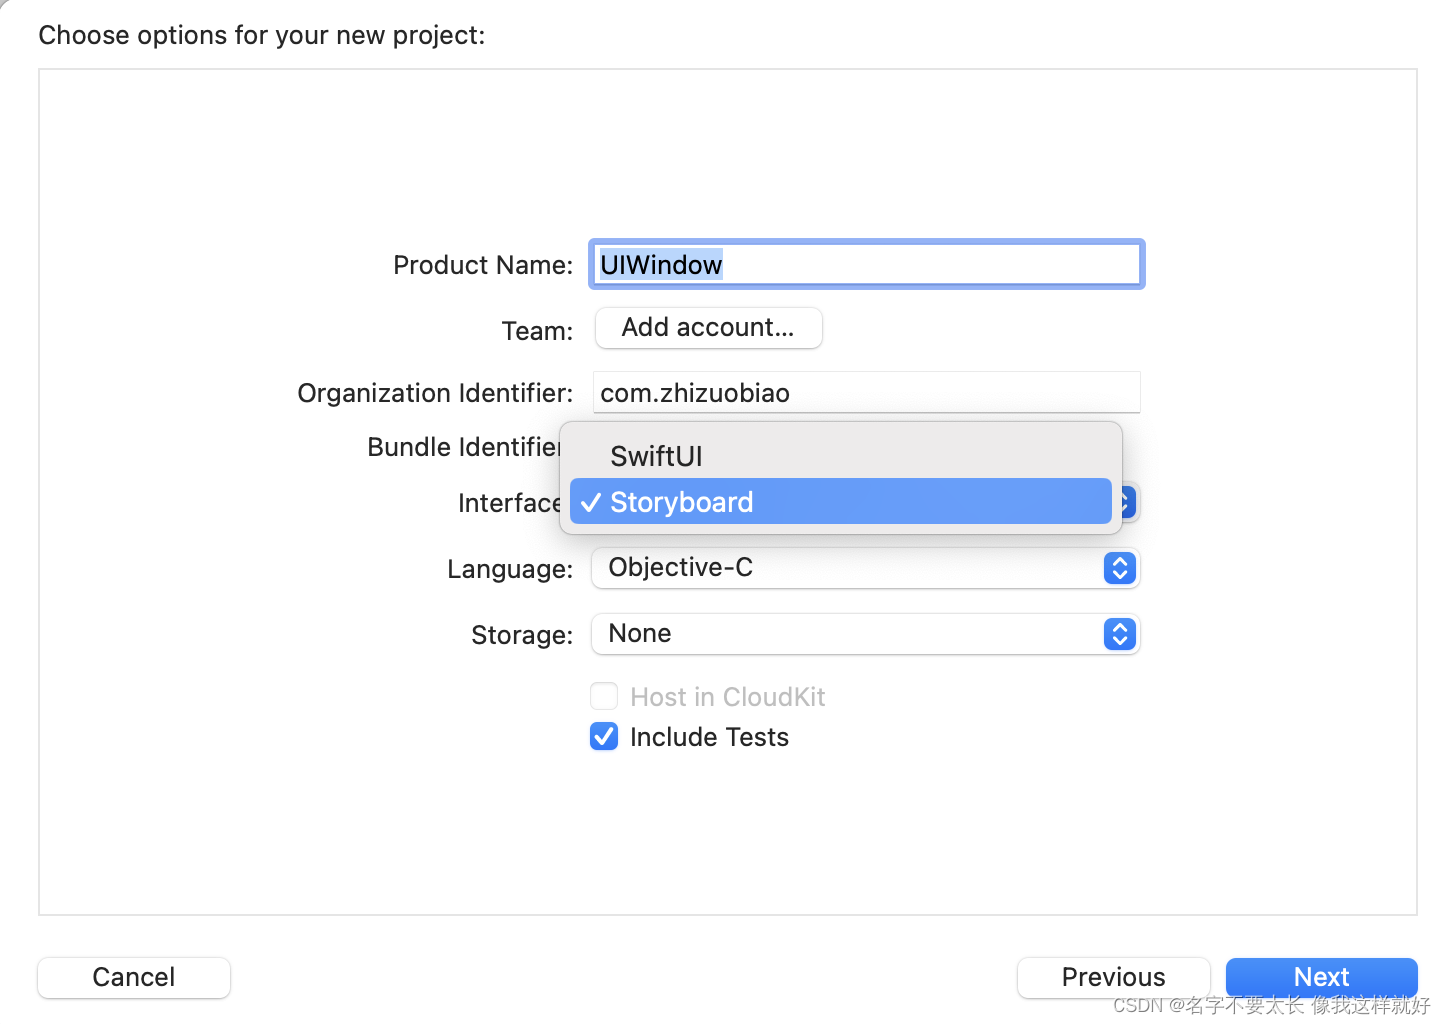The image size is (1446, 1024).
Task: Click the Include Tests label text
Action: [709, 737]
